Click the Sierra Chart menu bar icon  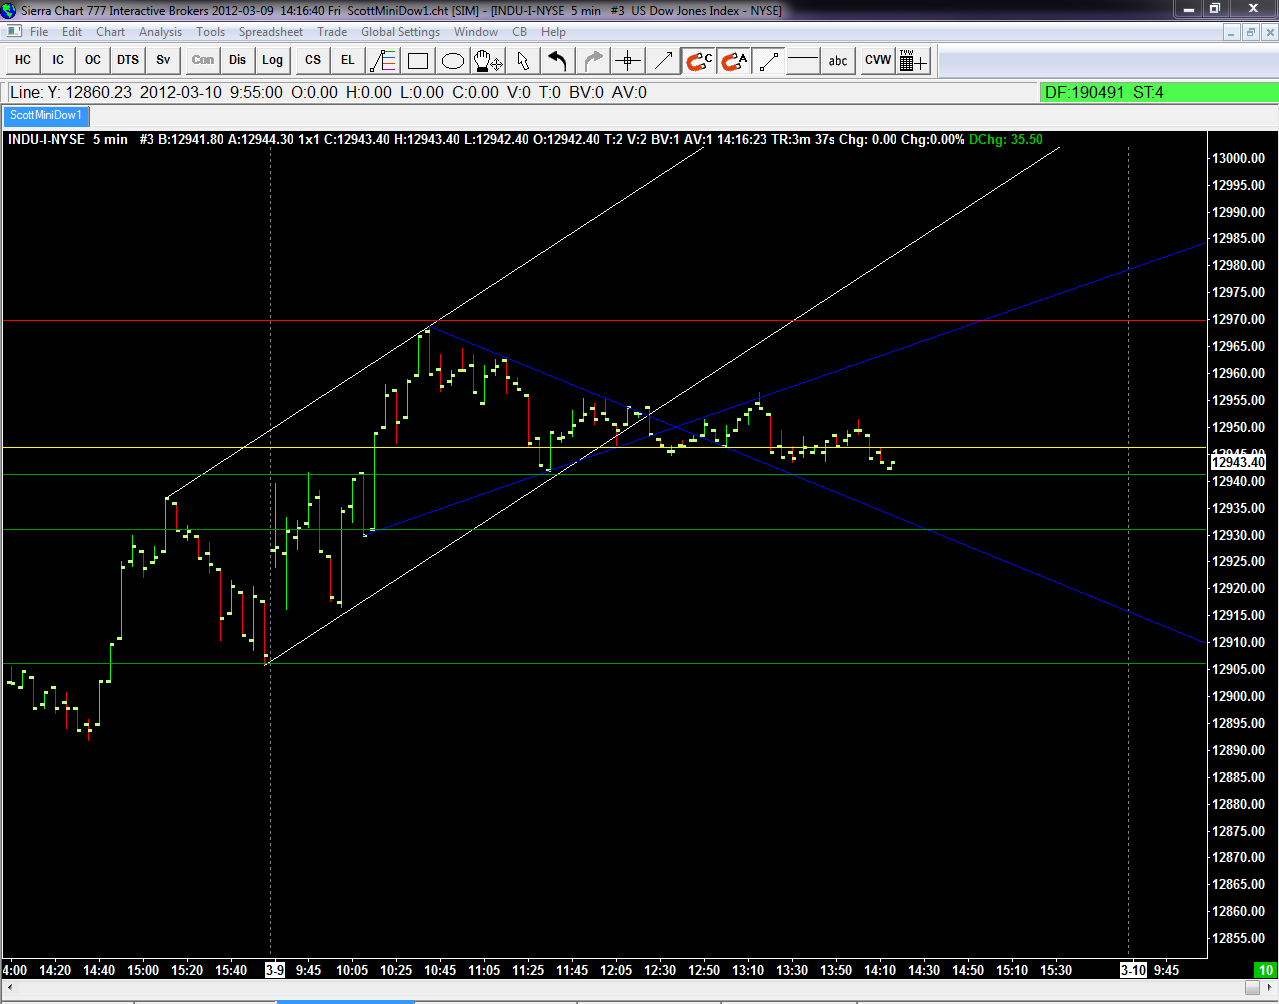[x=14, y=32]
